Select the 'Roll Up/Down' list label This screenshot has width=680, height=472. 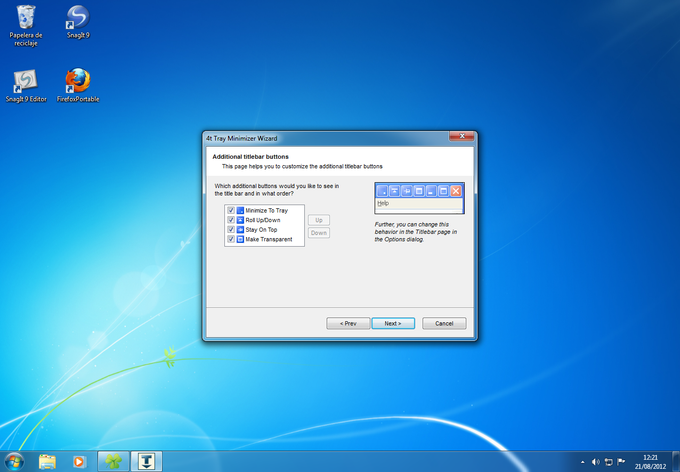pyautogui.click(x=263, y=220)
